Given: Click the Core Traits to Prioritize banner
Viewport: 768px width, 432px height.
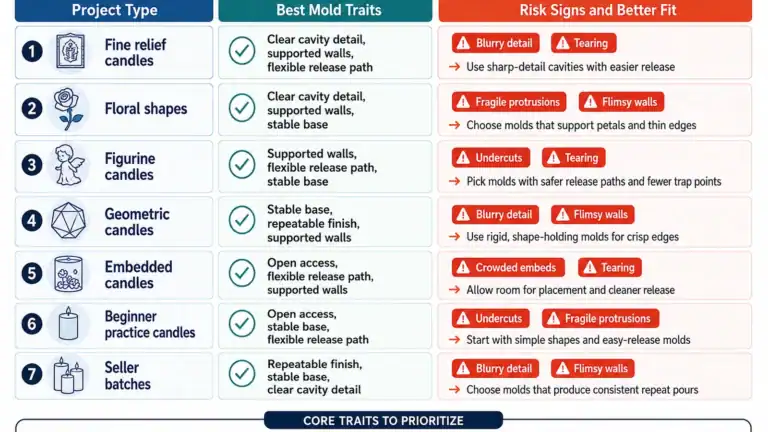Looking at the screenshot, I should [x=383, y=421].
